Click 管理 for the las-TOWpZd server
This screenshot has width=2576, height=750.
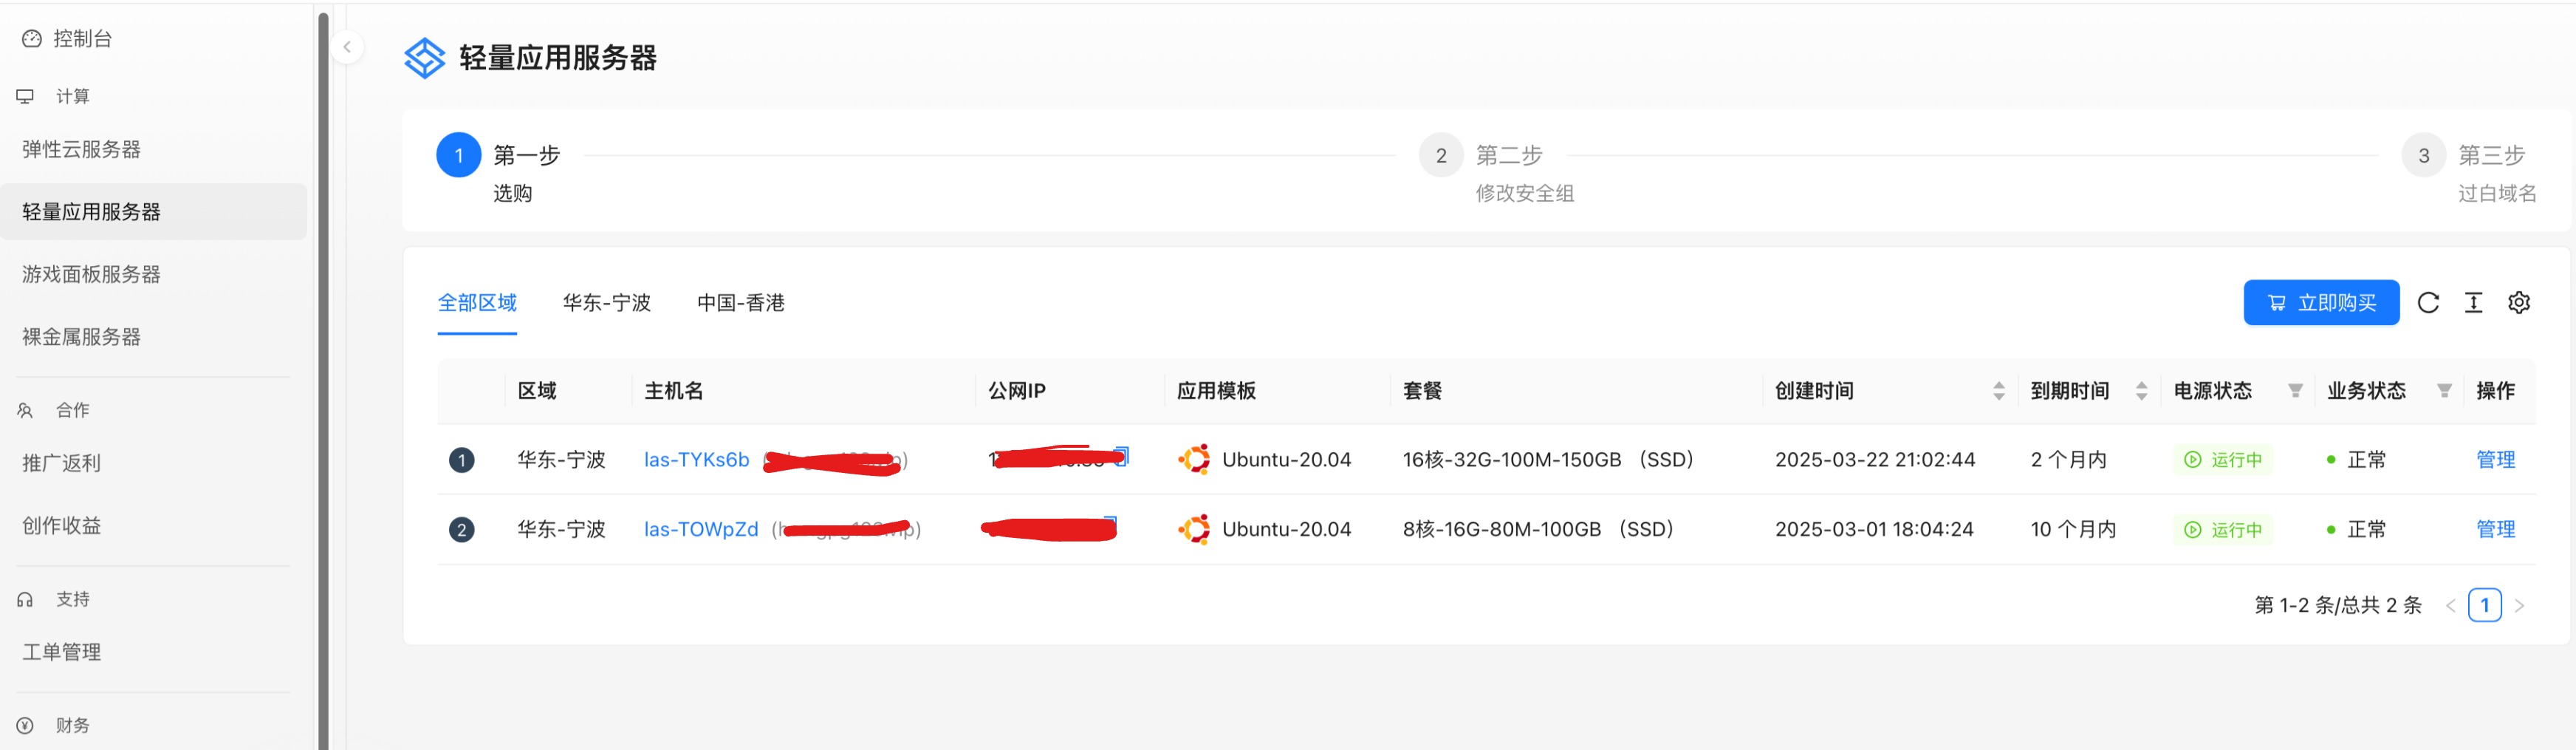point(2494,530)
